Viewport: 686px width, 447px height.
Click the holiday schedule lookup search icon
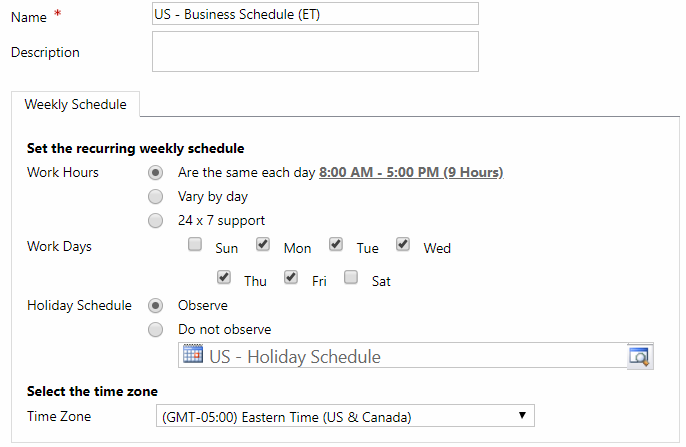639,356
